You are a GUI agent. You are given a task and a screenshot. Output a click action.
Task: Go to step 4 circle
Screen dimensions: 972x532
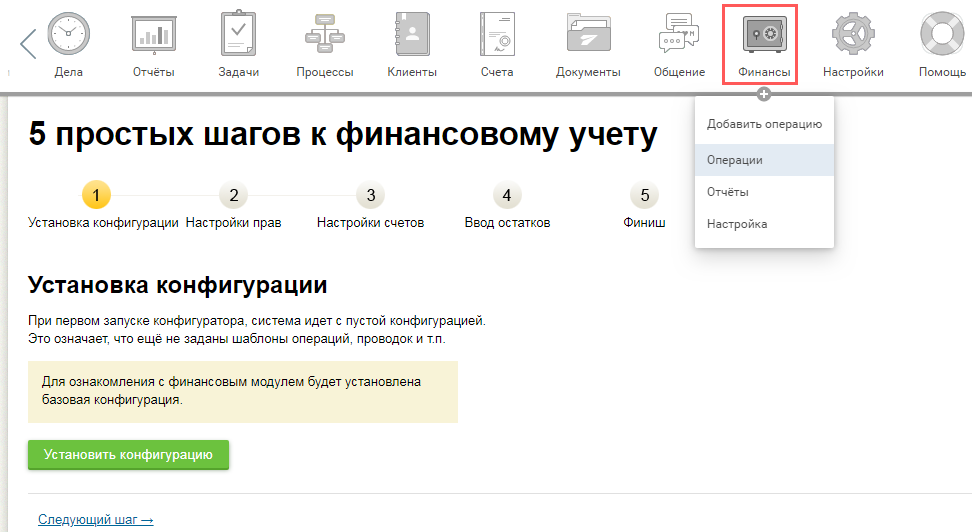(507, 195)
